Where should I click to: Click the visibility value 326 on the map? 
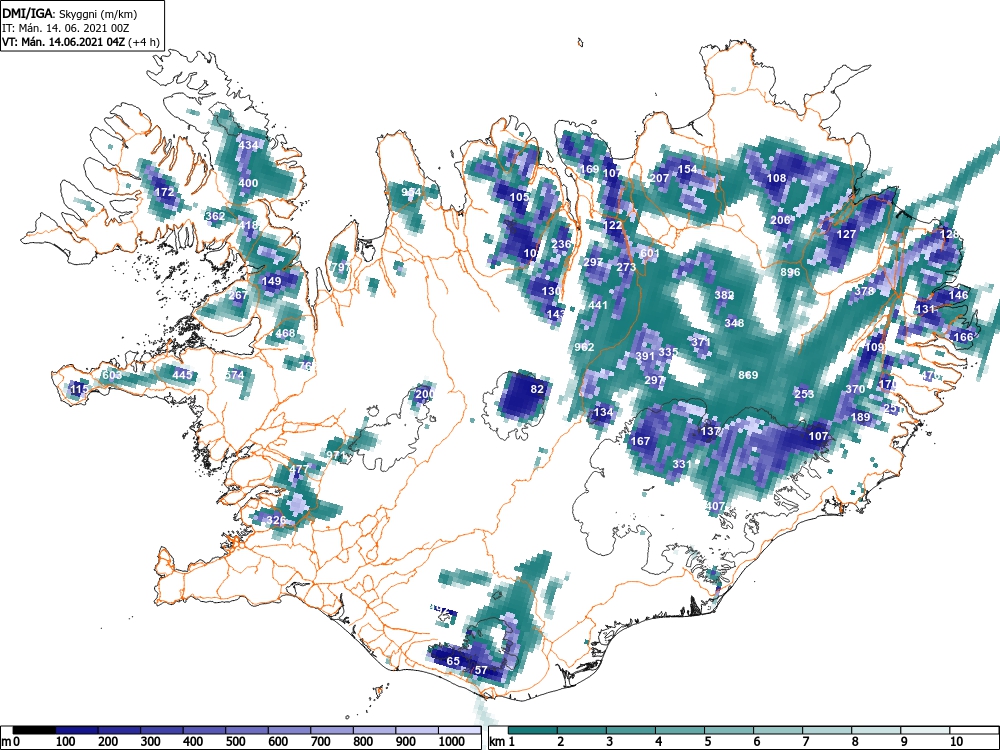pos(276,520)
